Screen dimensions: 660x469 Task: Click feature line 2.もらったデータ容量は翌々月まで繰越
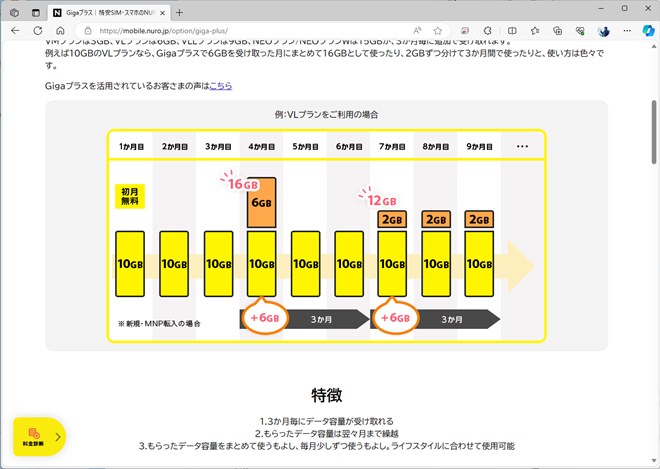click(327, 433)
